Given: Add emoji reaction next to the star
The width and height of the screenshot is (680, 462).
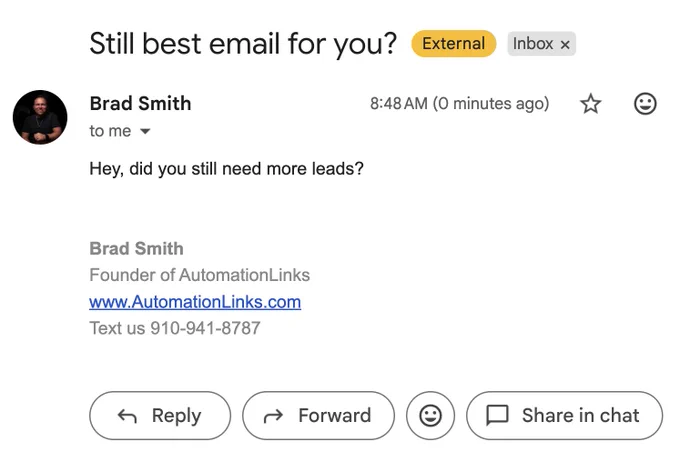Looking at the screenshot, I should 645,104.
